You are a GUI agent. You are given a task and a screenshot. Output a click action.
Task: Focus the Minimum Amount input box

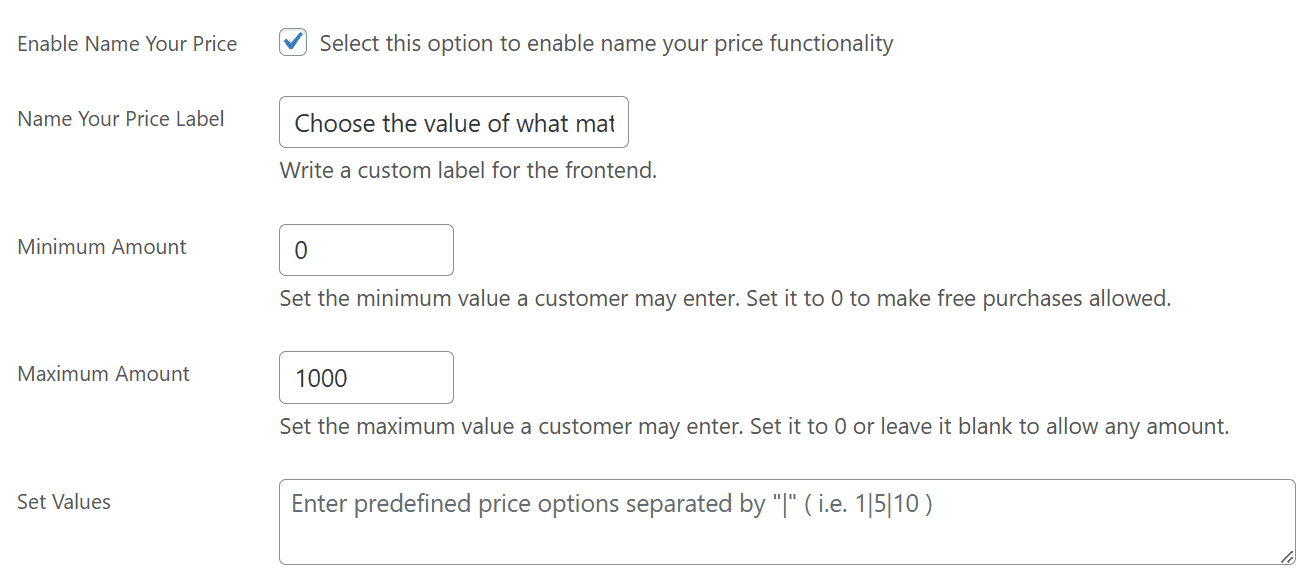tap(366, 250)
